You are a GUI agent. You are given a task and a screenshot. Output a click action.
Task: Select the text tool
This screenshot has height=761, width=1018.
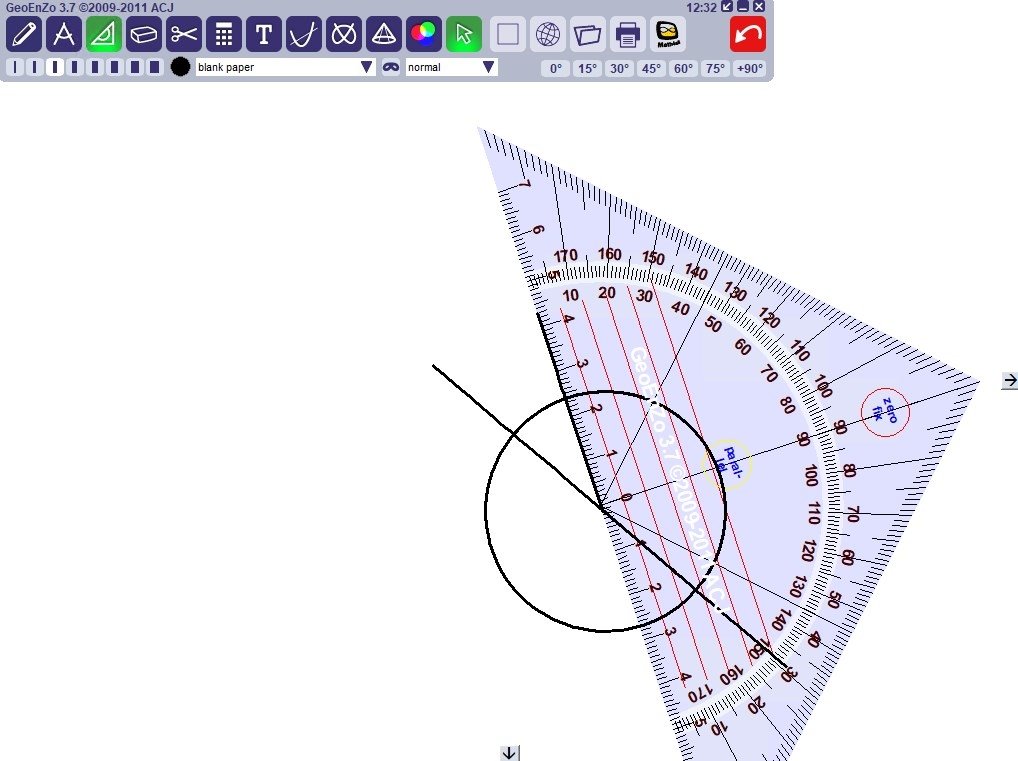[x=264, y=34]
